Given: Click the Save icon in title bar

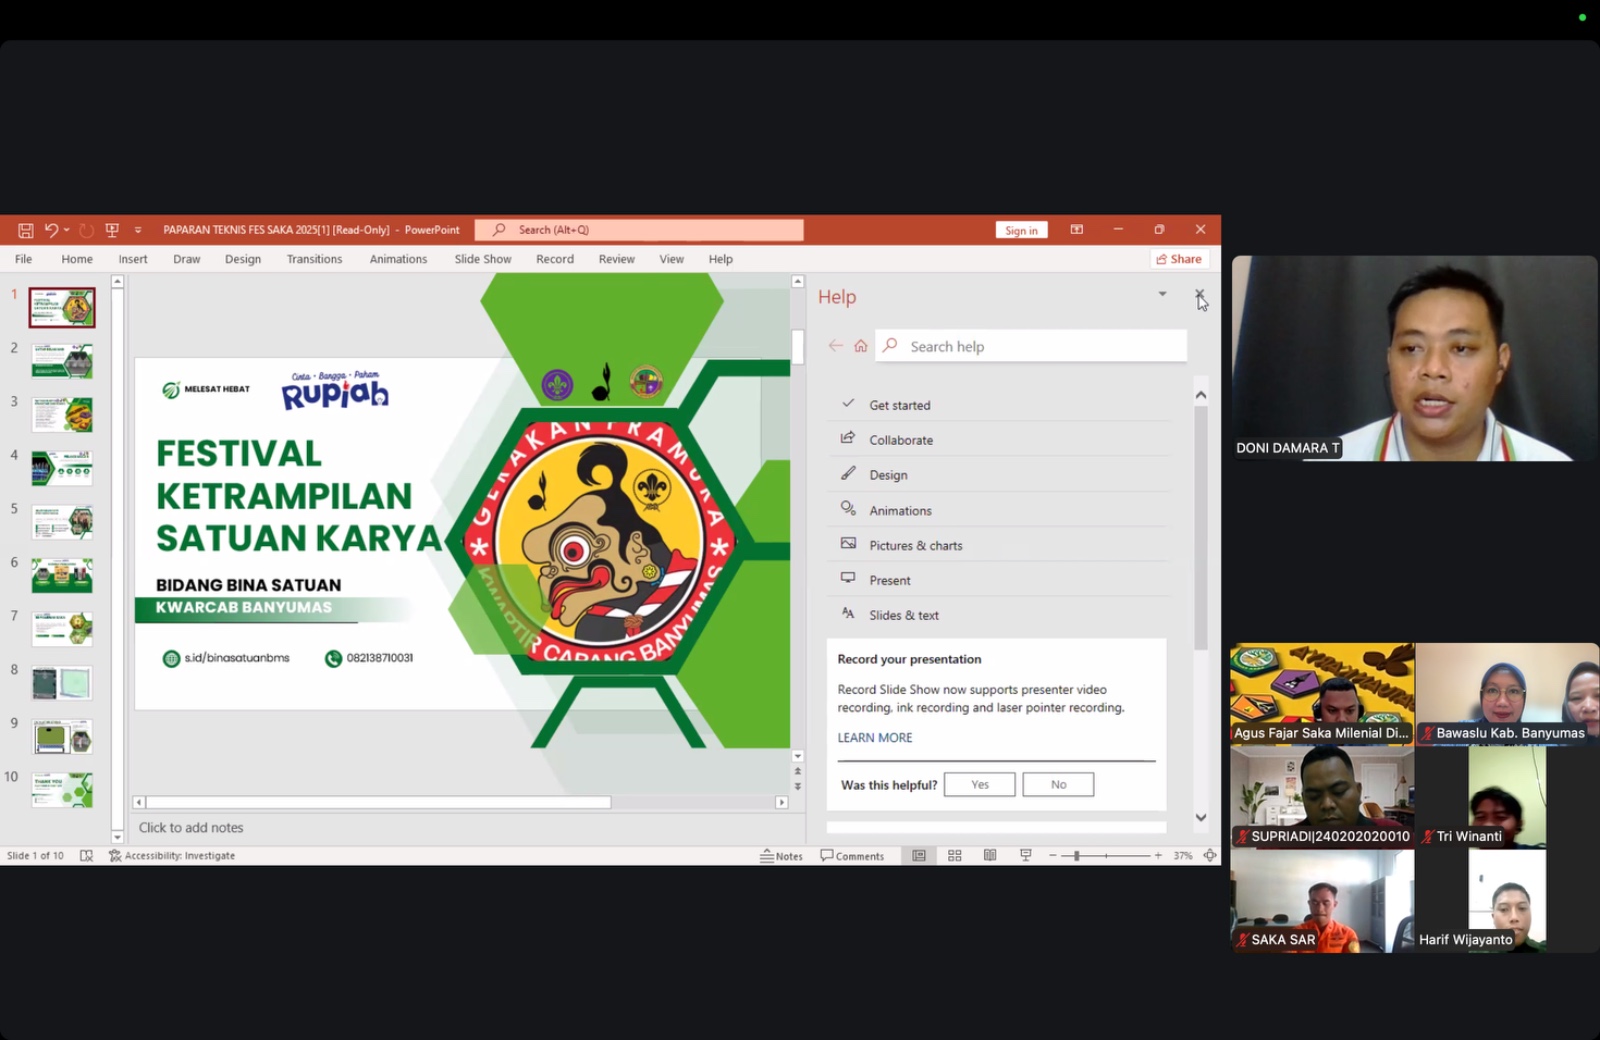Looking at the screenshot, I should tap(26, 230).
